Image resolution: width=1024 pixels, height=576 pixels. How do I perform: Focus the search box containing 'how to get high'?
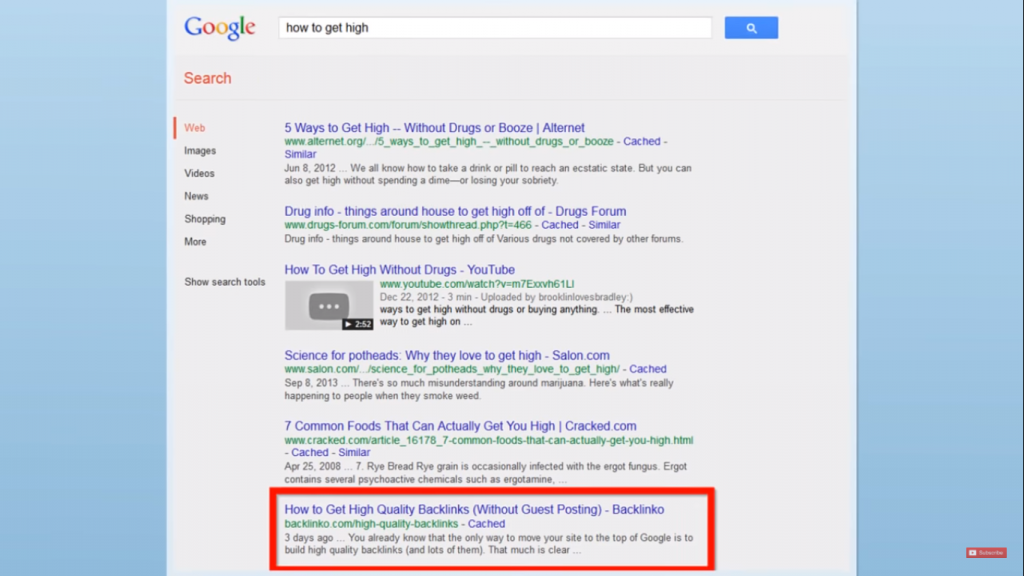(x=495, y=27)
